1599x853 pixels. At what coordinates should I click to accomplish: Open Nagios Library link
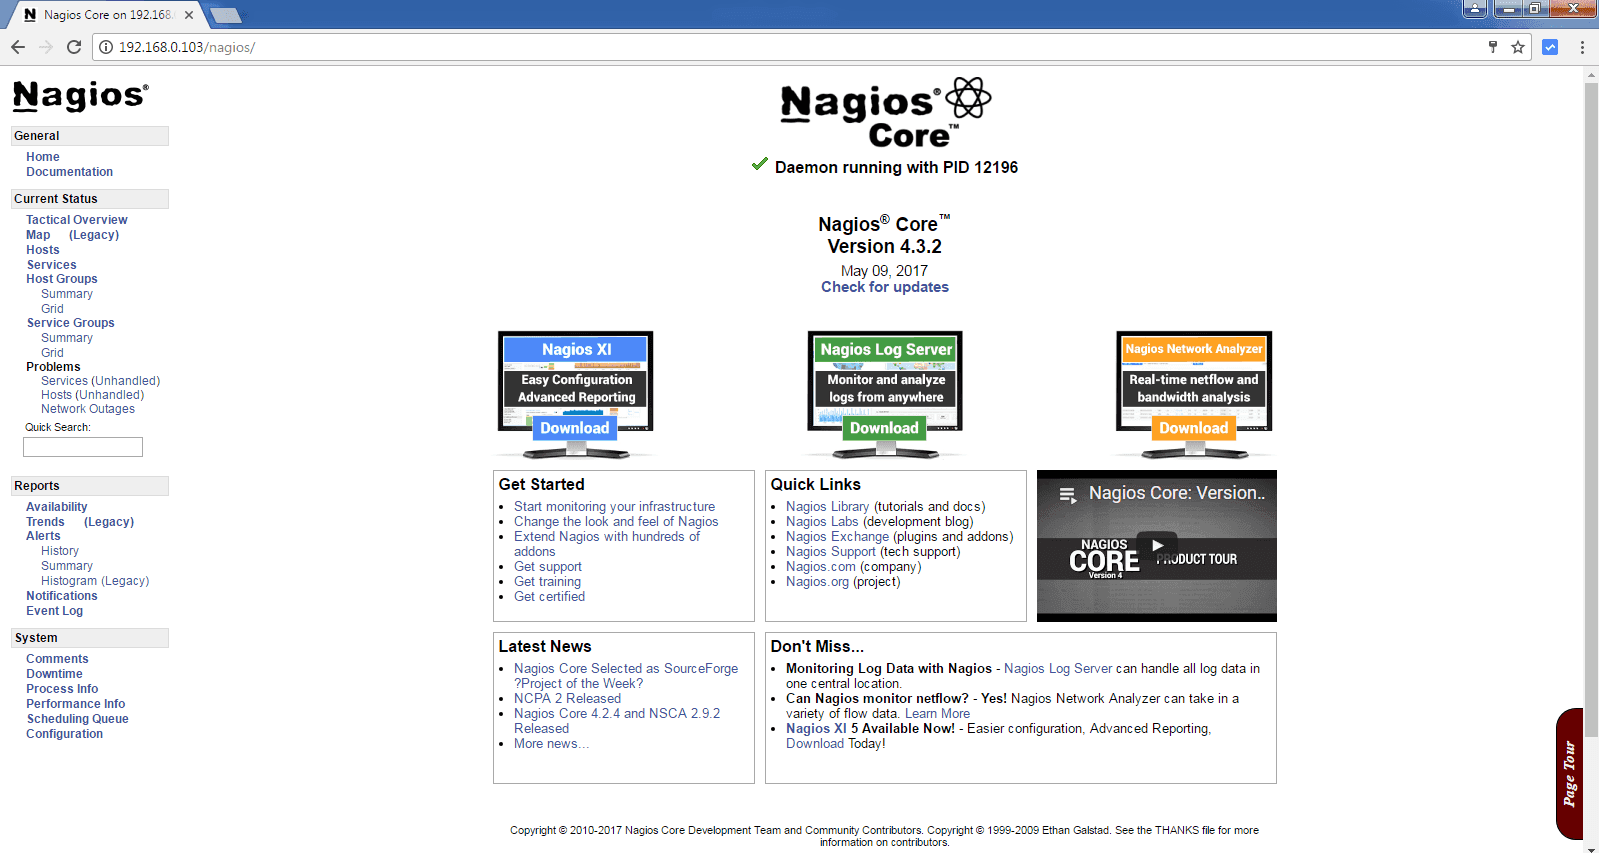click(x=827, y=507)
